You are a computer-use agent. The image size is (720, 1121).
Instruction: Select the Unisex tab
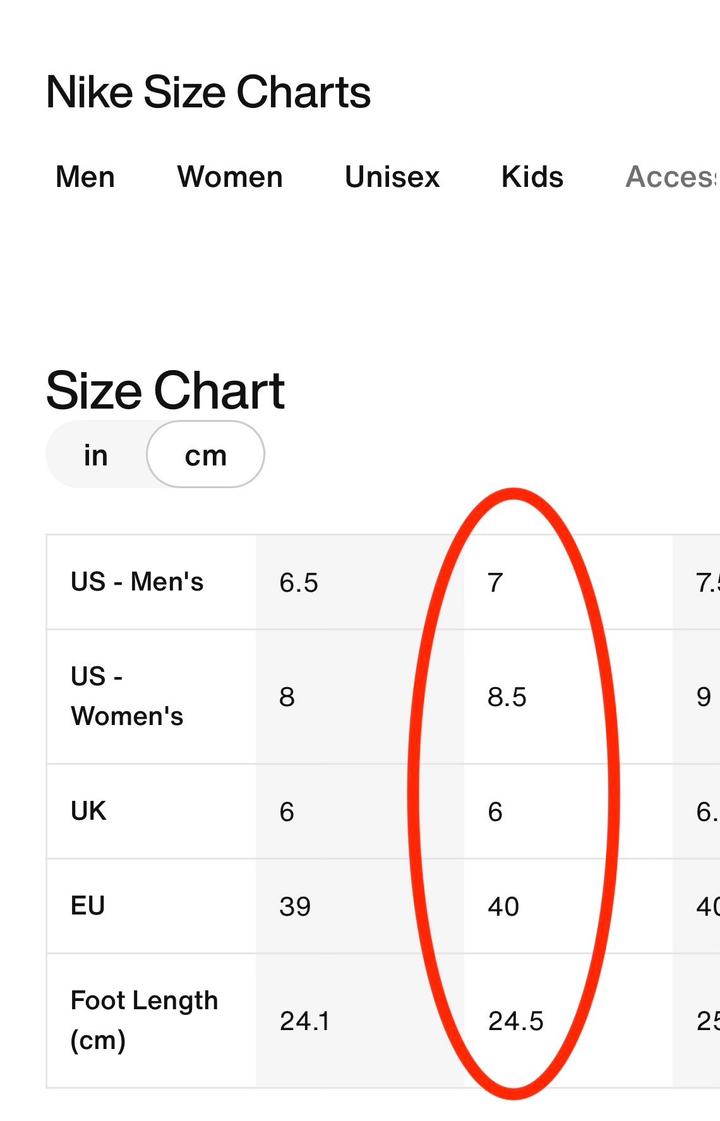point(392,177)
